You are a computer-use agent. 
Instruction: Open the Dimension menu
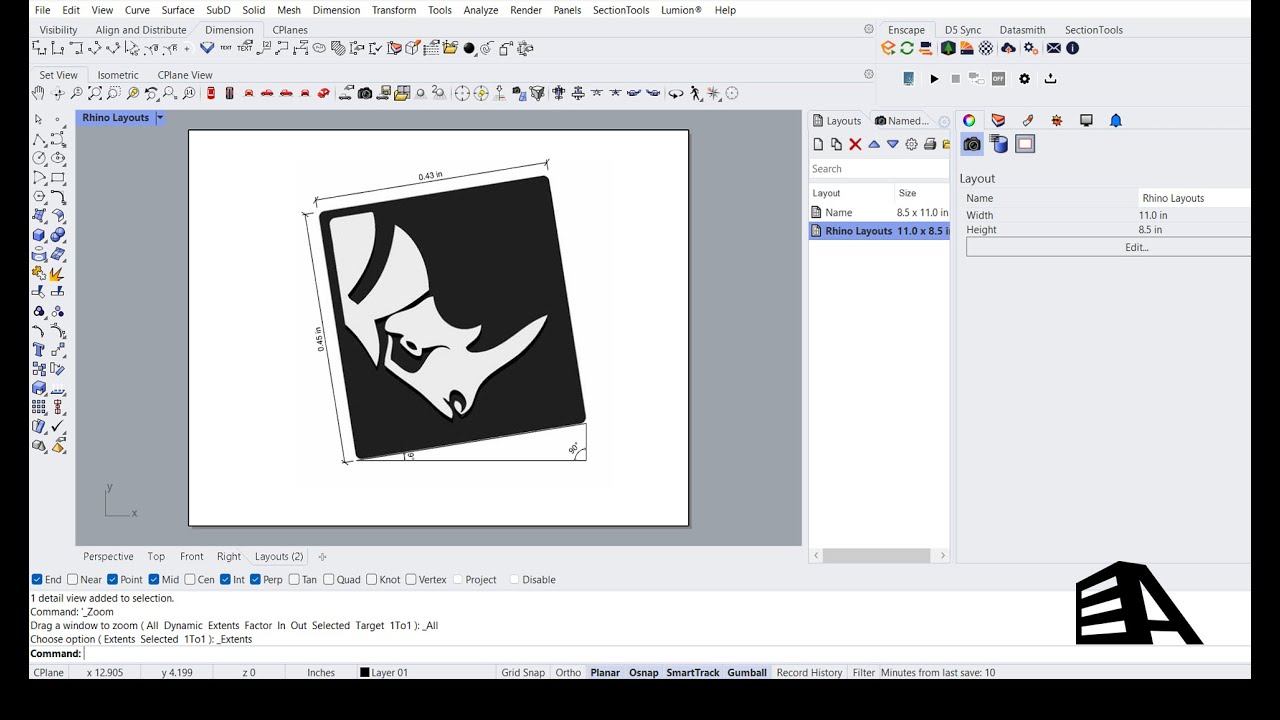click(336, 10)
